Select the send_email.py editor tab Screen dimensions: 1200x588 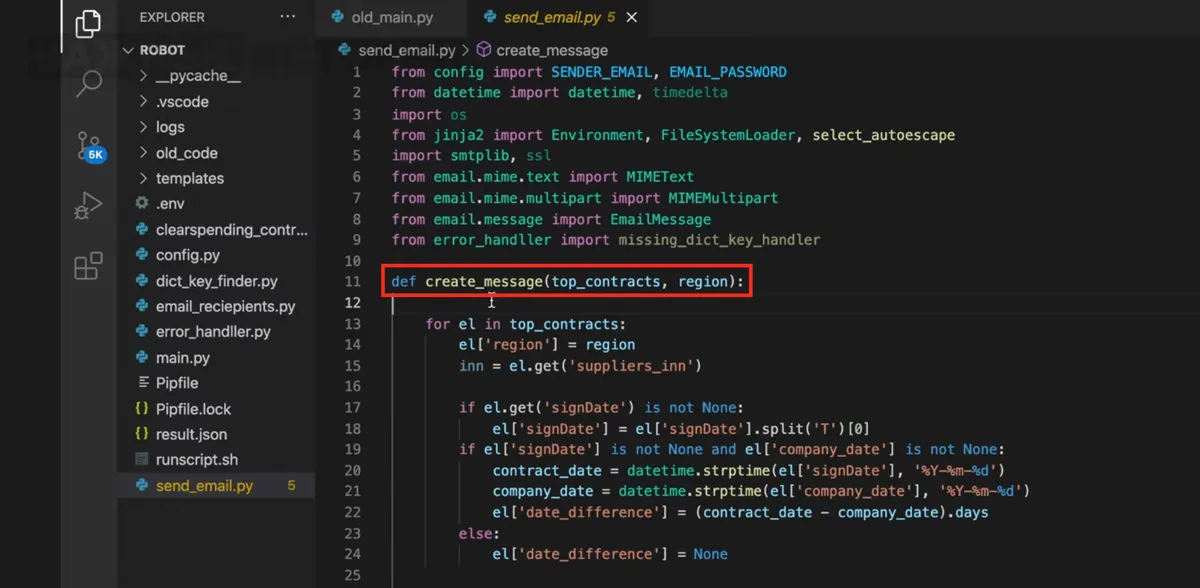coord(550,18)
